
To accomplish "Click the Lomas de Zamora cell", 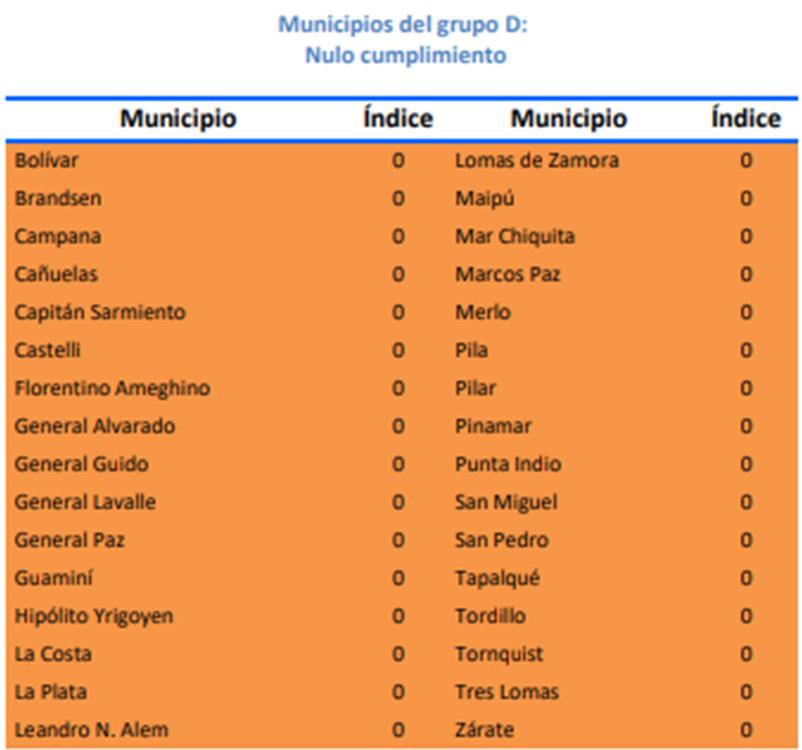I will tap(537, 160).
